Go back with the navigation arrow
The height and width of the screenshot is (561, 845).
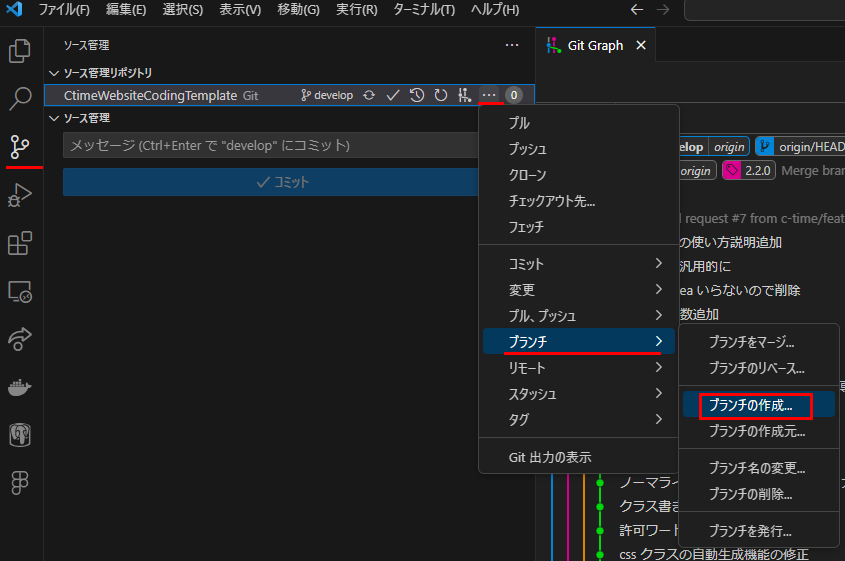(637, 10)
